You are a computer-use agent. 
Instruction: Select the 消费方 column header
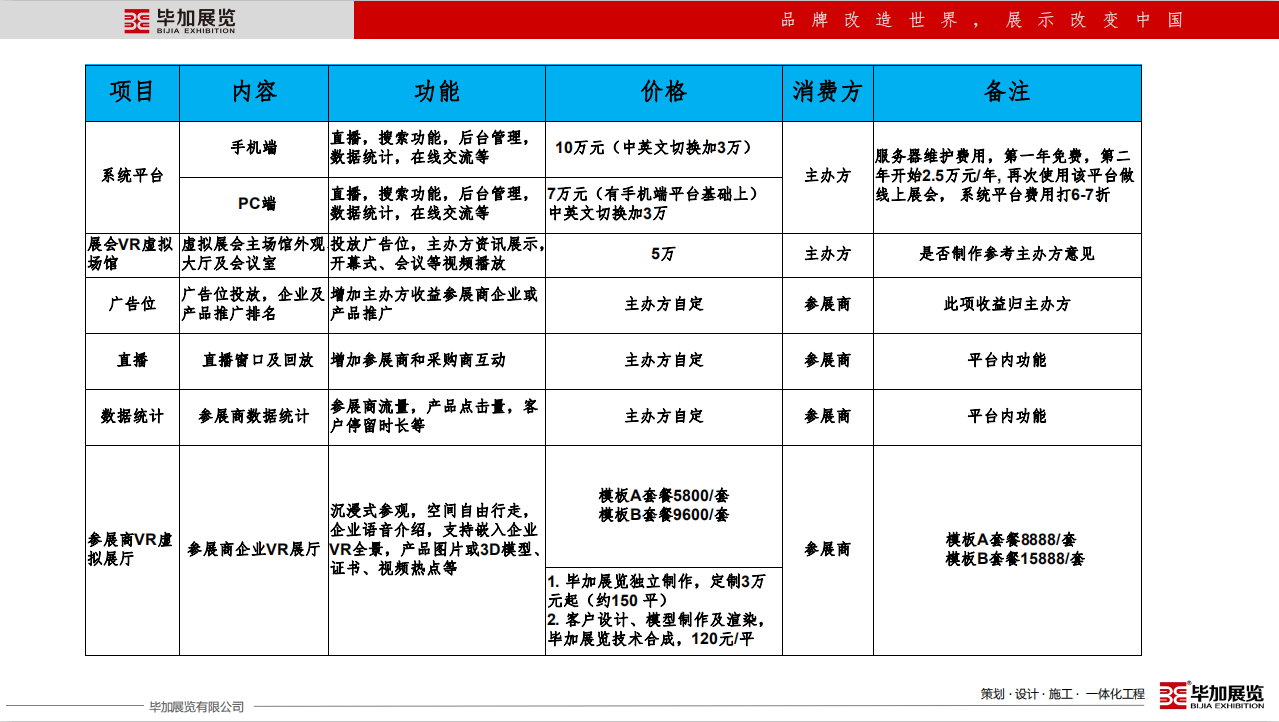pyautogui.click(x=827, y=92)
